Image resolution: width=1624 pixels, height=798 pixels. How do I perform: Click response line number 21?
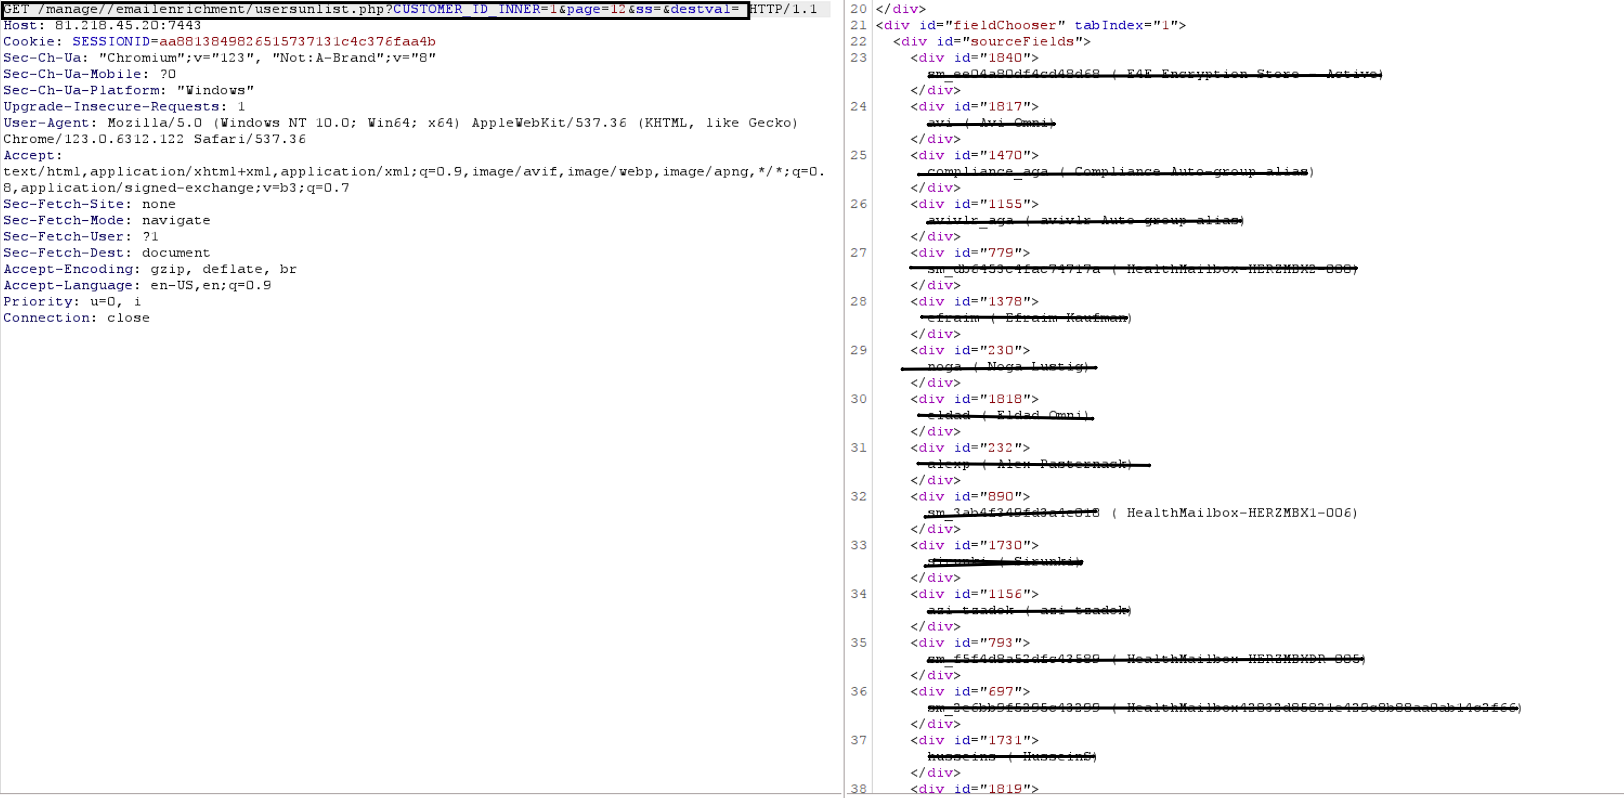[859, 25]
